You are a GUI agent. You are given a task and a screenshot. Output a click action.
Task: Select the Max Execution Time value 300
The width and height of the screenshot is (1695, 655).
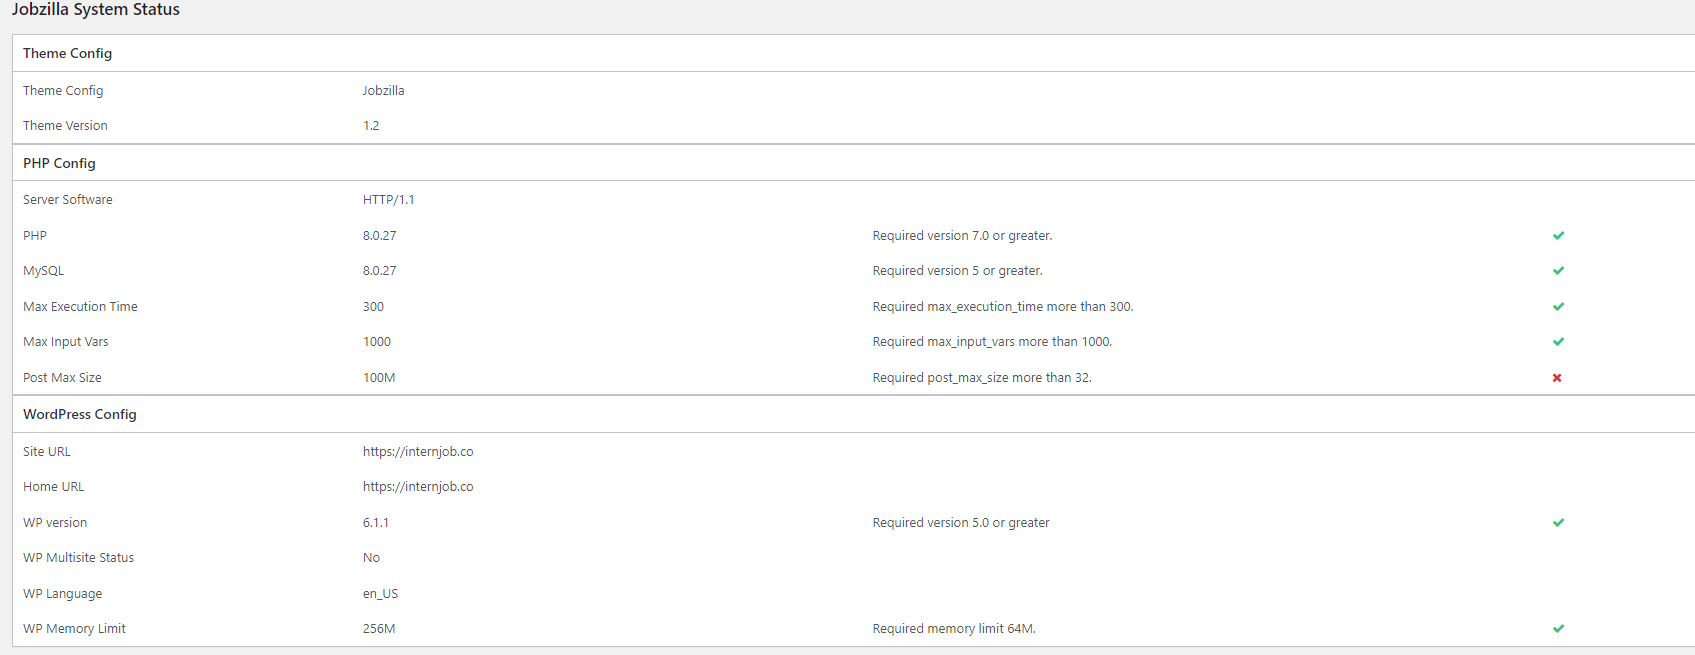(x=373, y=307)
